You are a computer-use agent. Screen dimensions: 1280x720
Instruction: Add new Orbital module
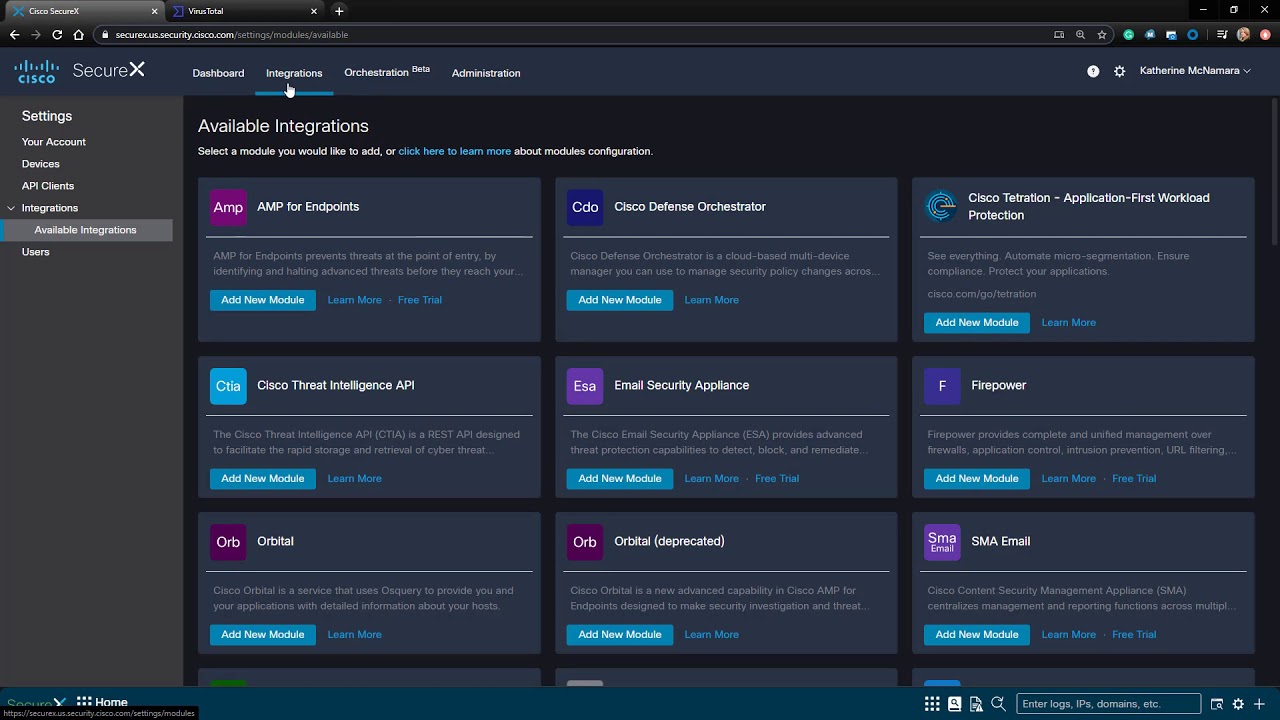point(263,634)
